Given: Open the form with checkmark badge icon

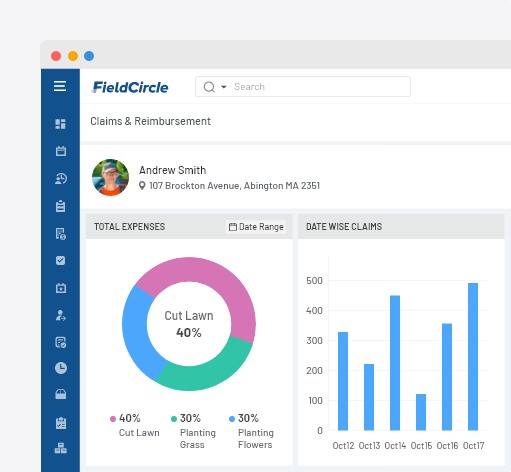Looking at the screenshot, I should (x=61, y=342).
